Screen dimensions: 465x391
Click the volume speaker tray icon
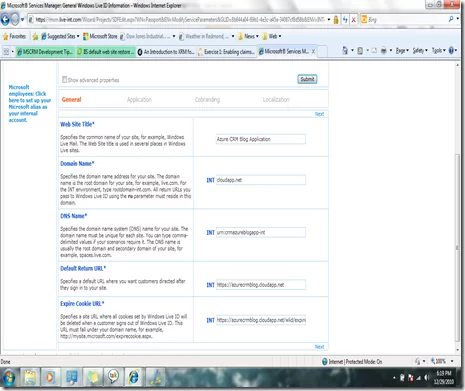426,378
